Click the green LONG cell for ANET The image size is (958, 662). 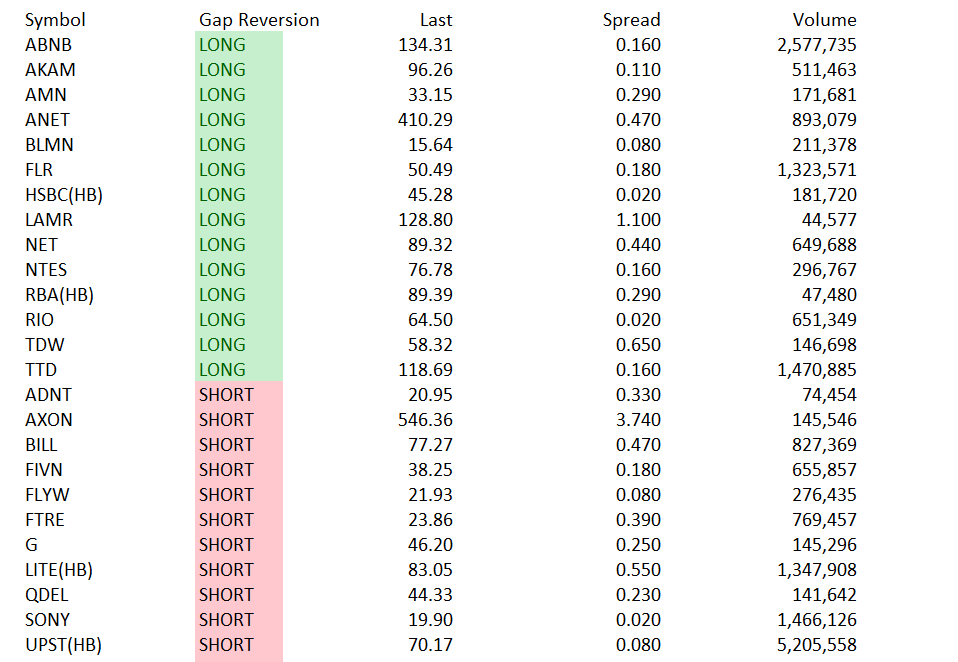(x=239, y=120)
